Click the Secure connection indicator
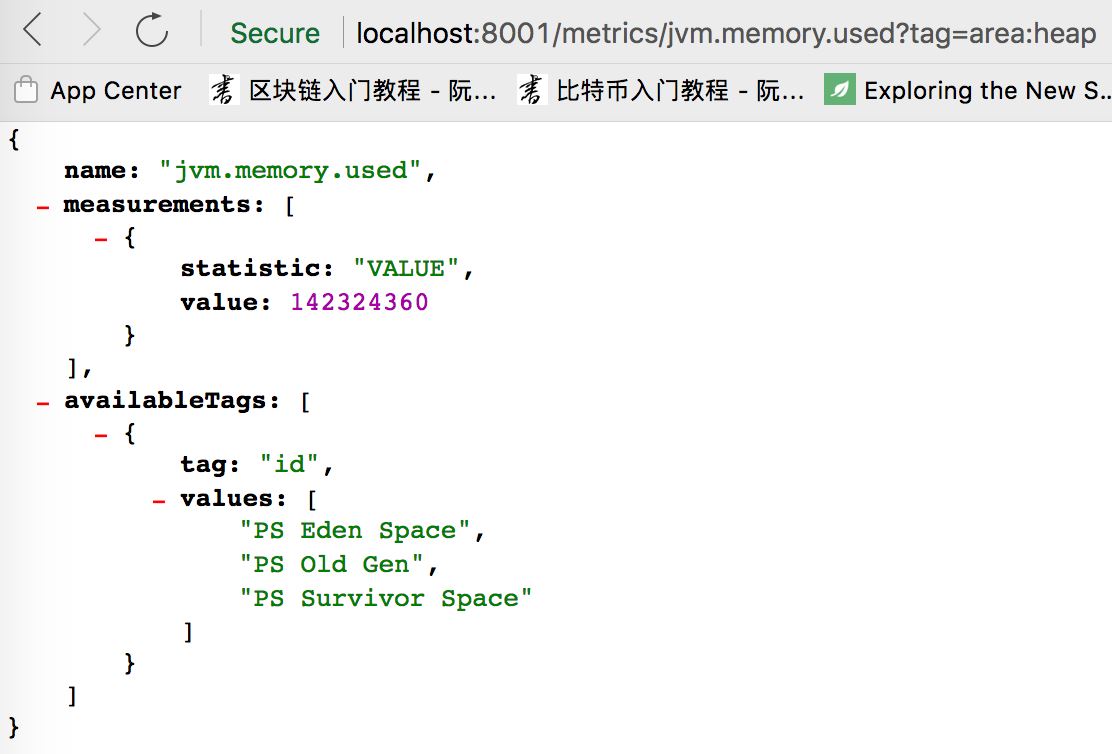Image resolution: width=1112 pixels, height=754 pixels. coord(274,33)
